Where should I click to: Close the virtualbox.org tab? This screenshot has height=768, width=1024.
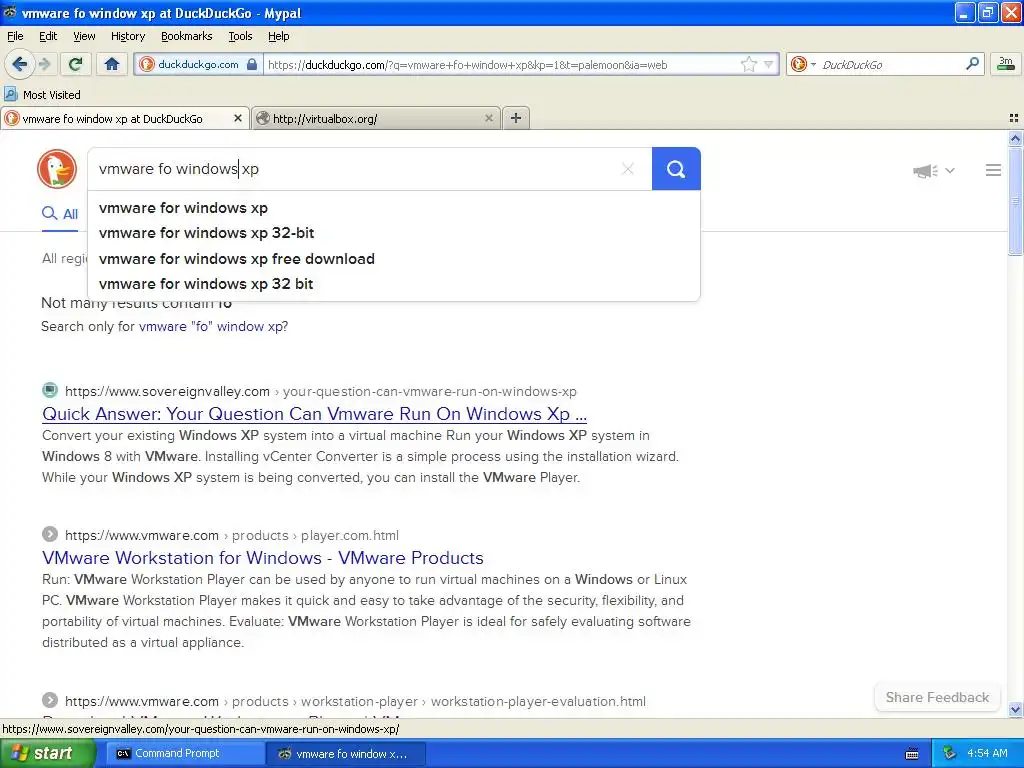tap(488, 118)
